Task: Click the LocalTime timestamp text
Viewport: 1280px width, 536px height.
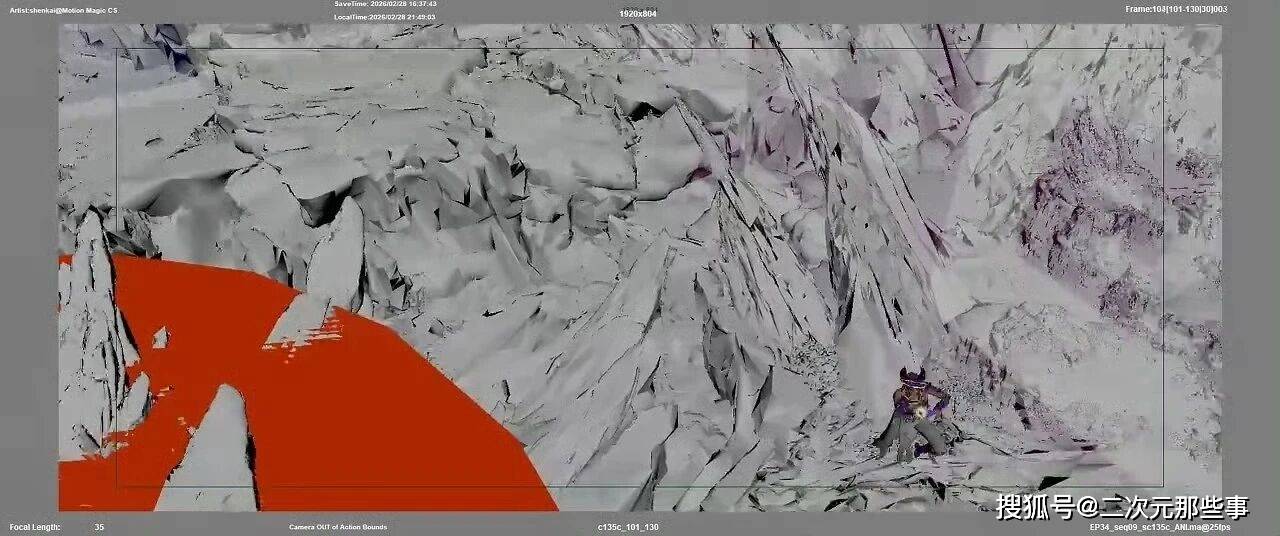Action: tap(385, 17)
